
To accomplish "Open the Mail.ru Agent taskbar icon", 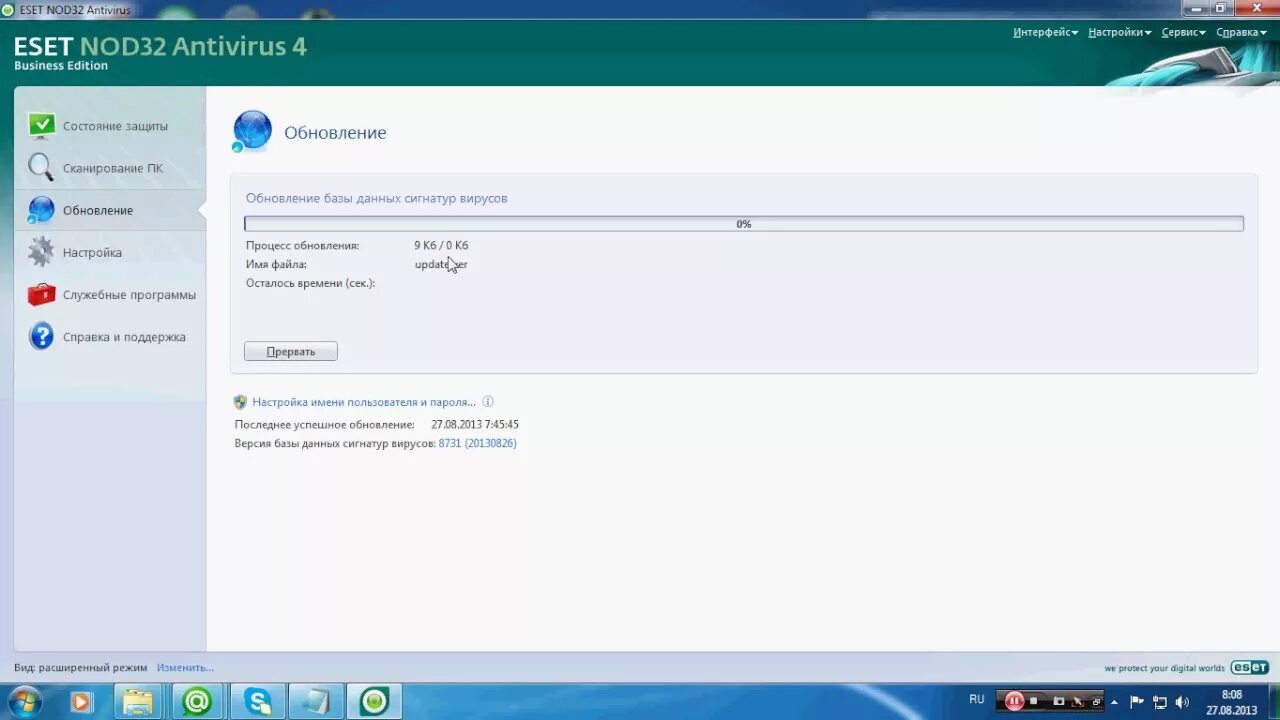I will (x=197, y=702).
